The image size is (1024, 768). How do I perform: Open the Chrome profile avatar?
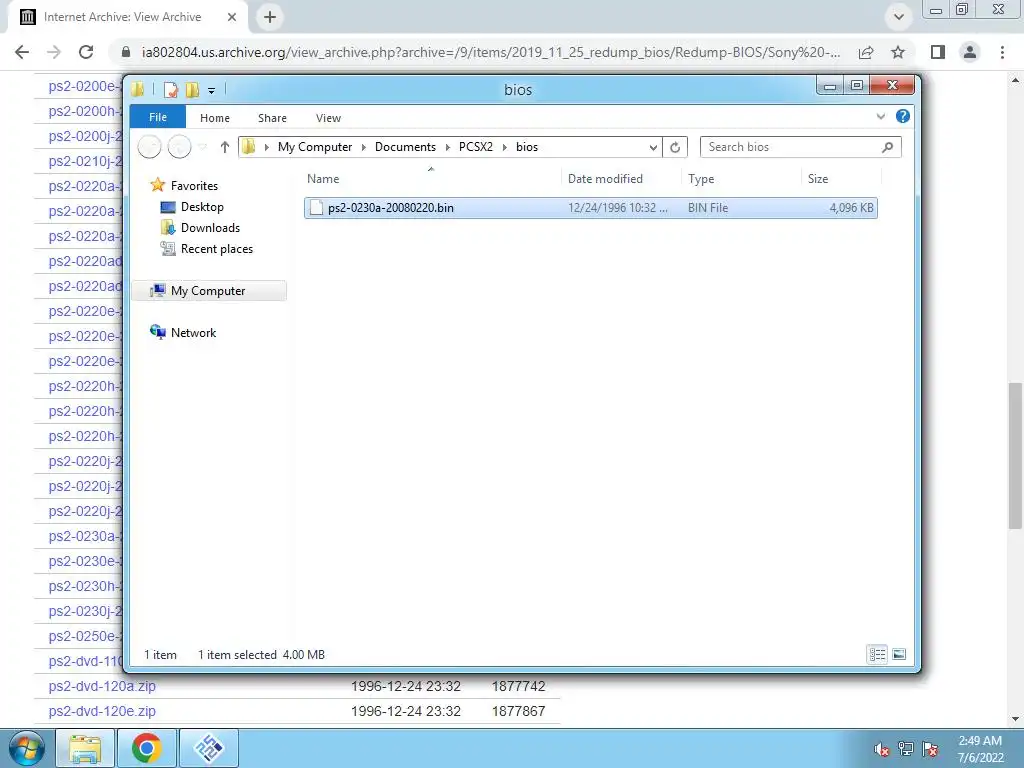[x=970, y=52]
